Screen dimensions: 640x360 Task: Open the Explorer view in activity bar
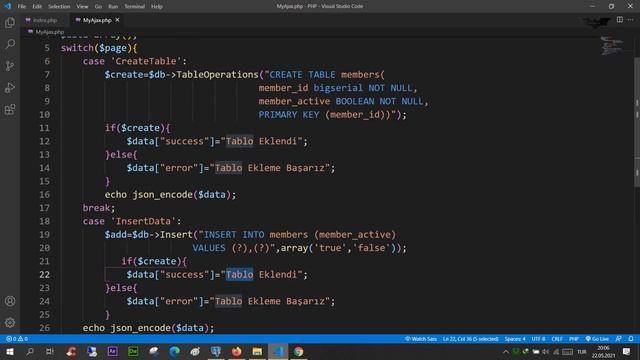tap(10, 22)
